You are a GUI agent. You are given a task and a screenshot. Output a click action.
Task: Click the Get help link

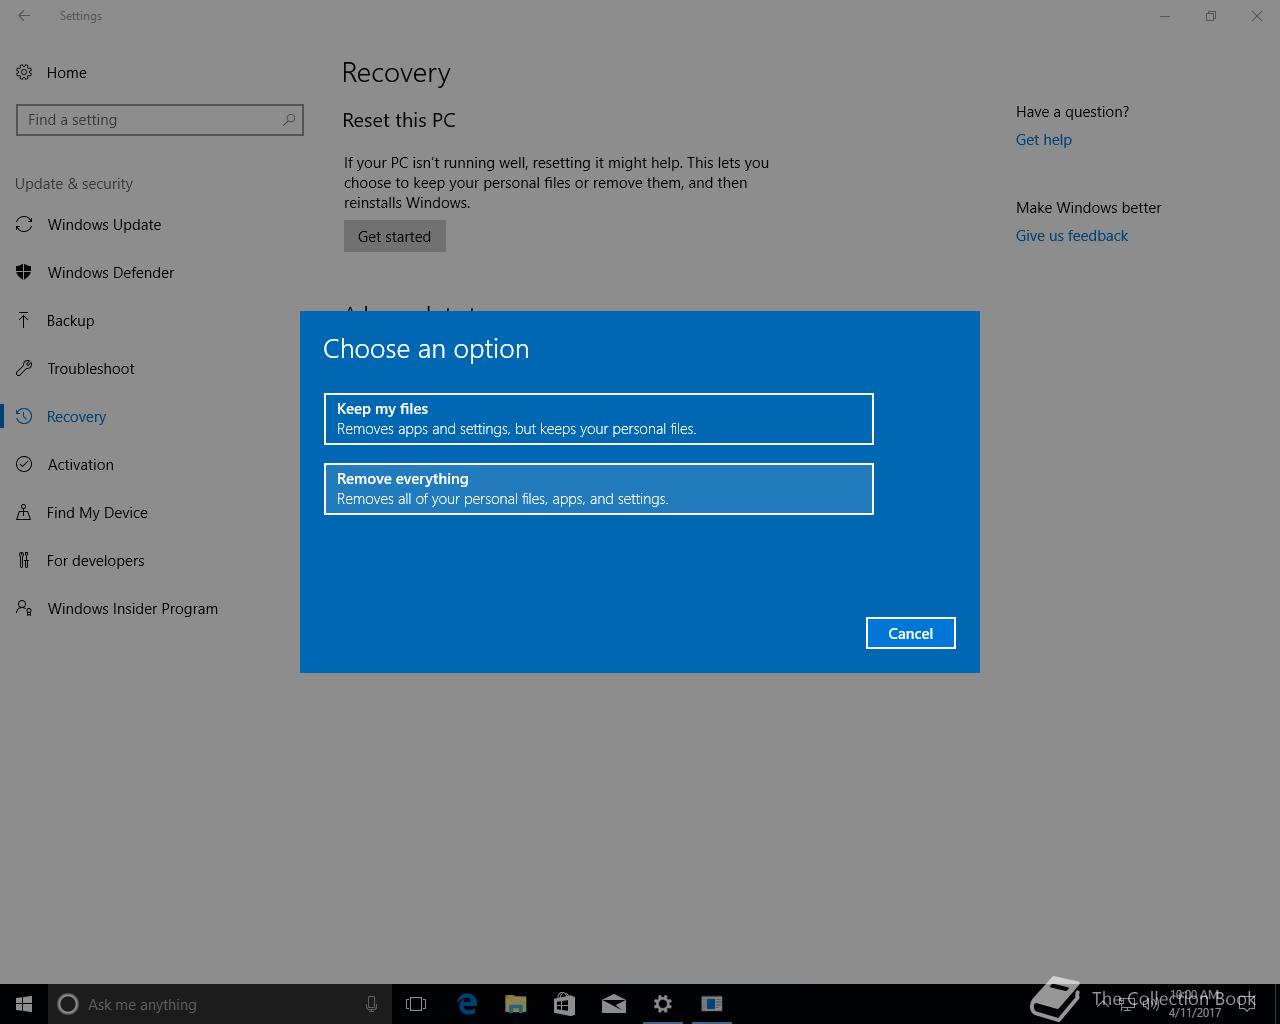pos(1043,140)
